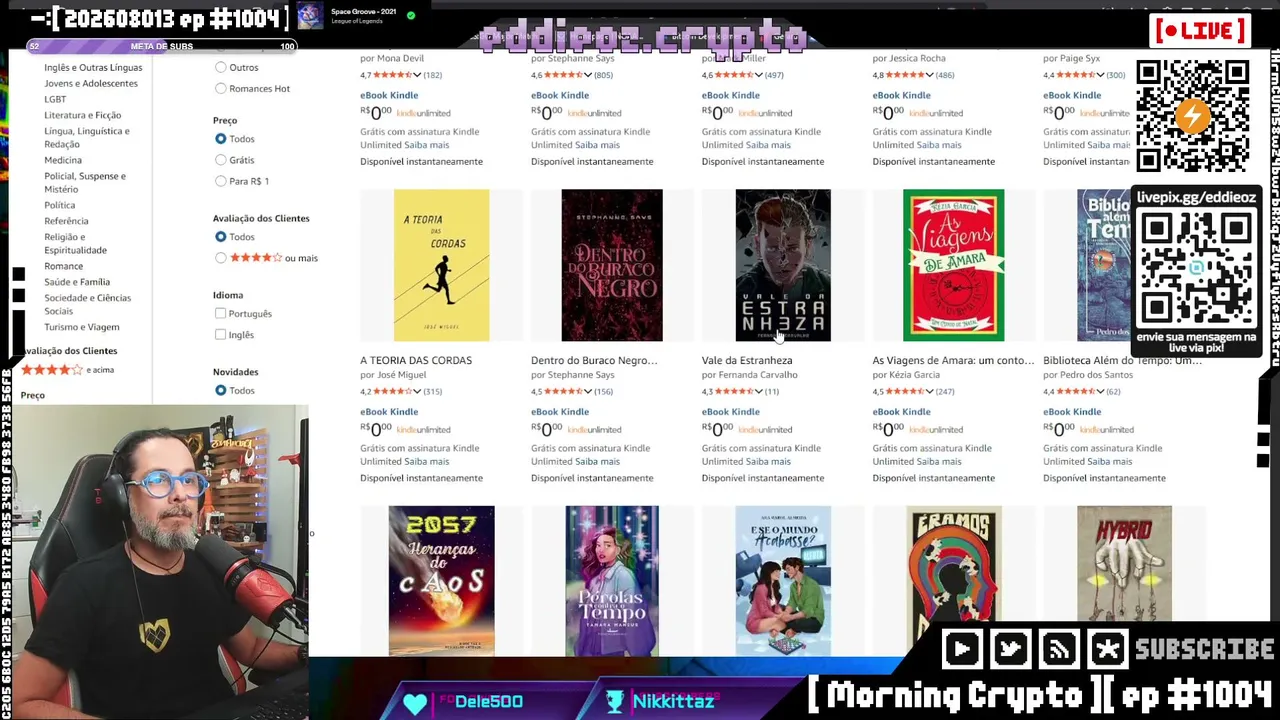Click the Kindle Unlimited logo under As Viagens de Amara
The height and width of the screenshot is (720, 1280).
pyautogui.click(x=937, y=430)
